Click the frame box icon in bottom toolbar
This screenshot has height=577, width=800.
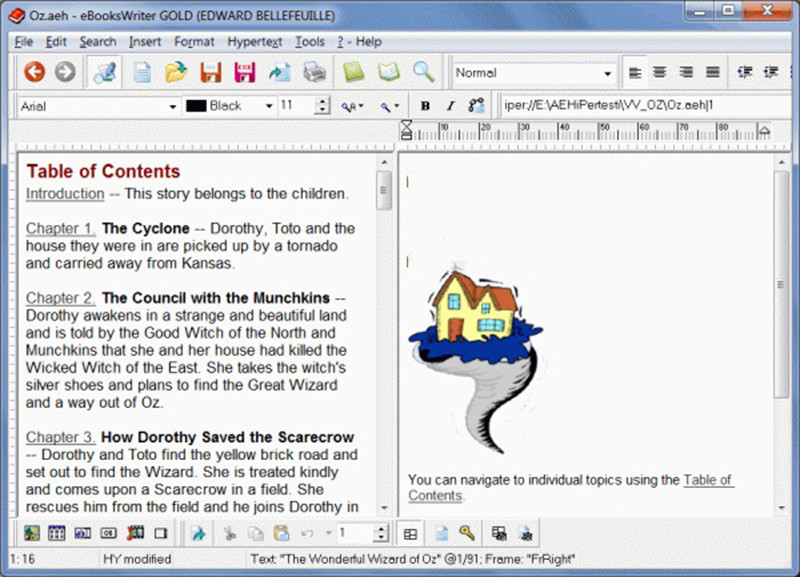tap(161, 534)
